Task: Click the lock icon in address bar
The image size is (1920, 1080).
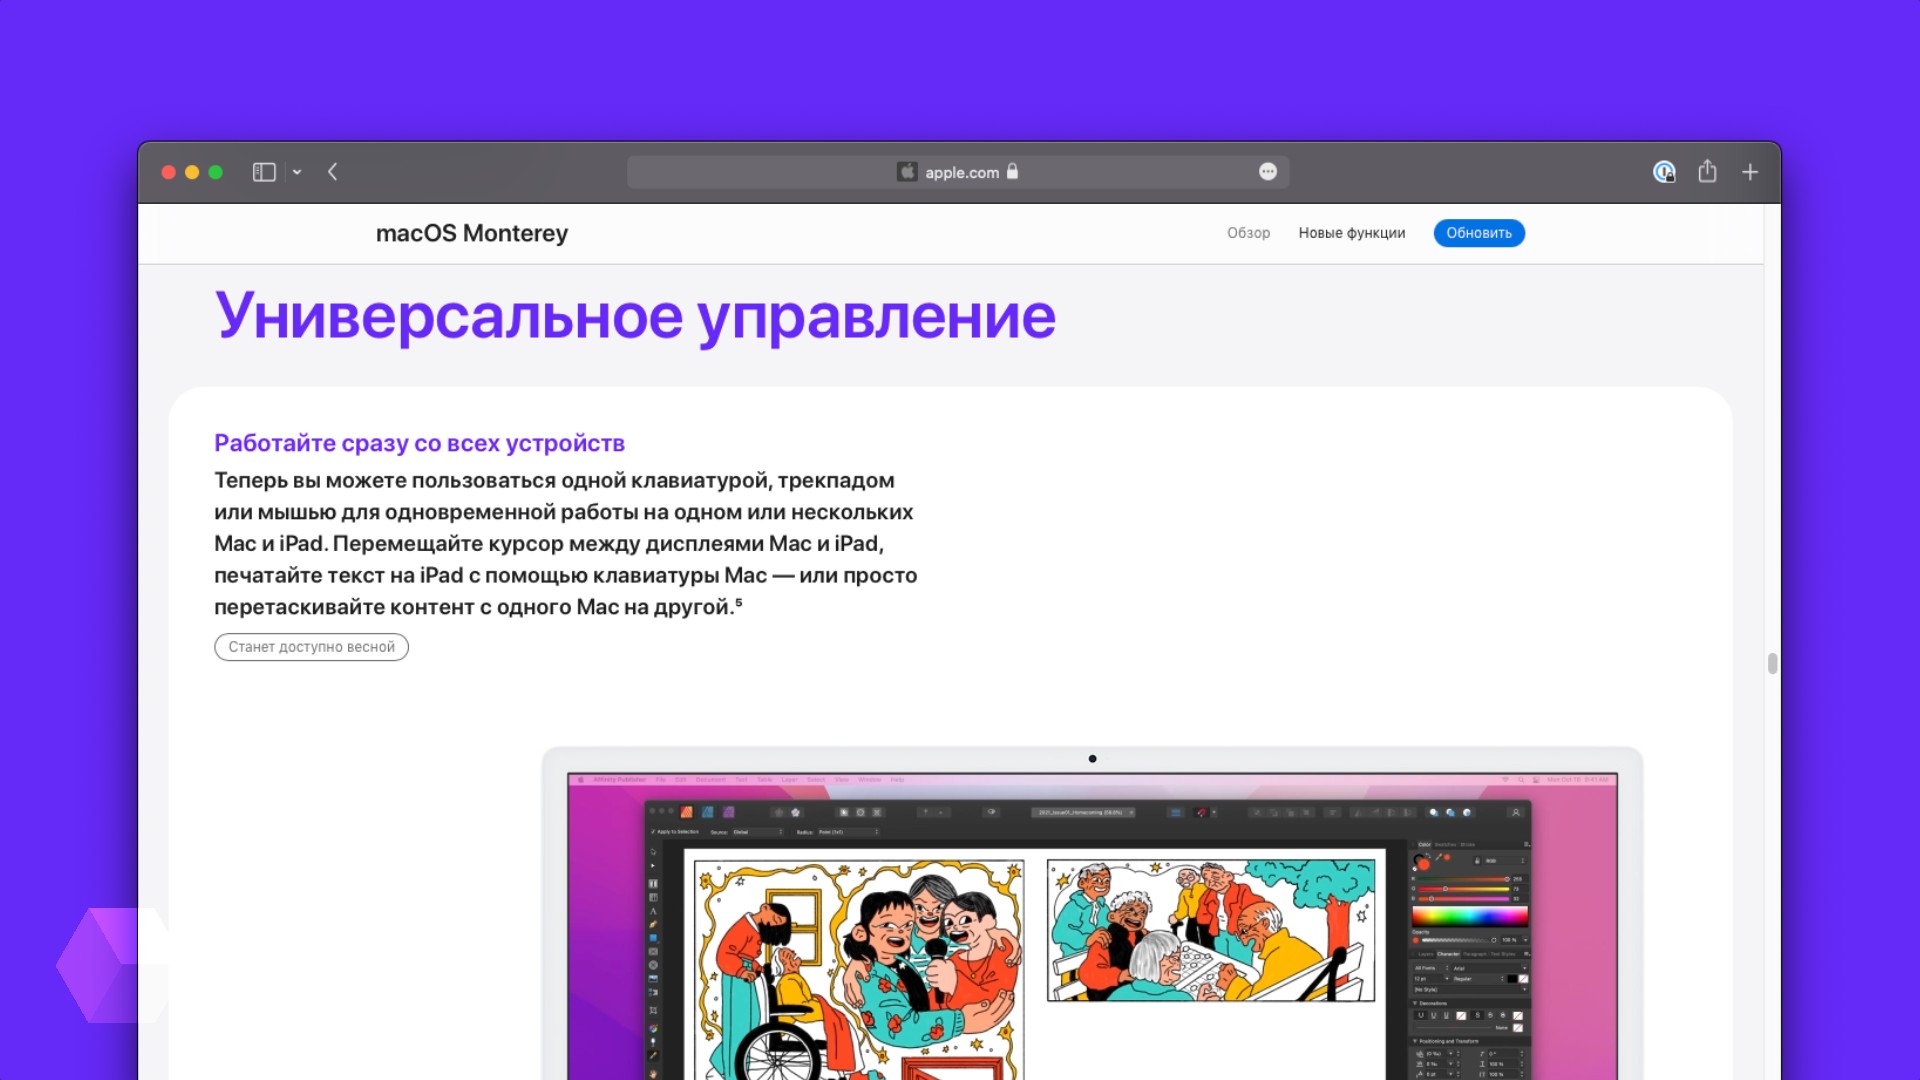Action: pos(1012,171)
